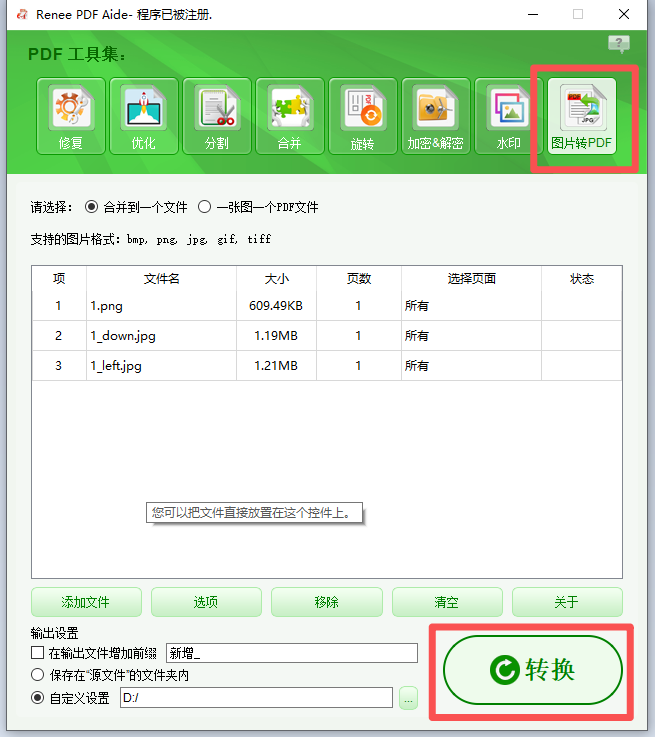Close the Renee PDF Aide window
Screen dimensions: 655x737
point(624,15)
